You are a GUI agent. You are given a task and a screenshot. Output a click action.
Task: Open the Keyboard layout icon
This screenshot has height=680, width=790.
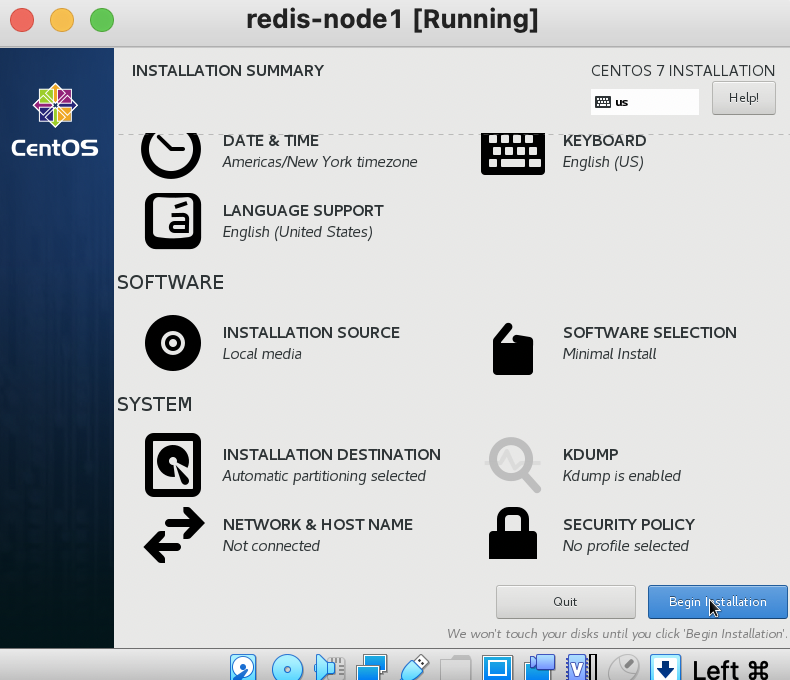click(x=512, y=154)
